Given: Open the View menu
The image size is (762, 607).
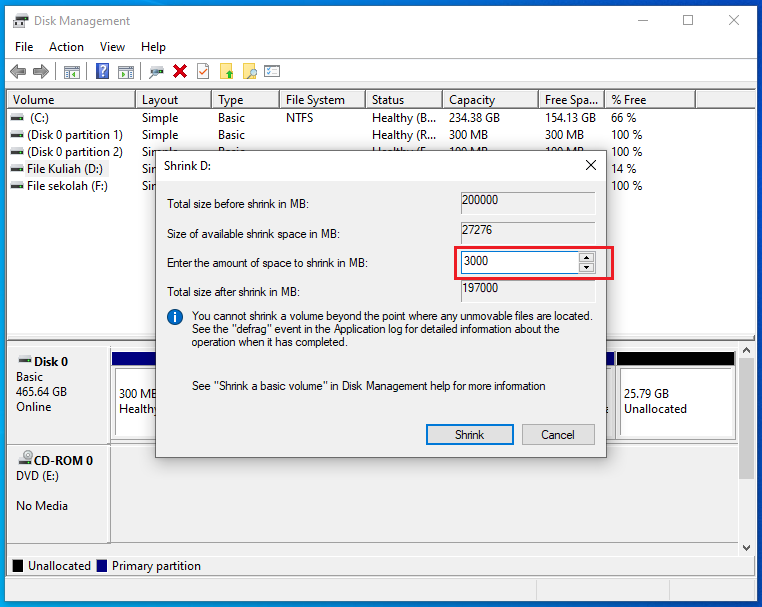Looking at the screenshot, I should pyautogui.click(x=112, y=47).
